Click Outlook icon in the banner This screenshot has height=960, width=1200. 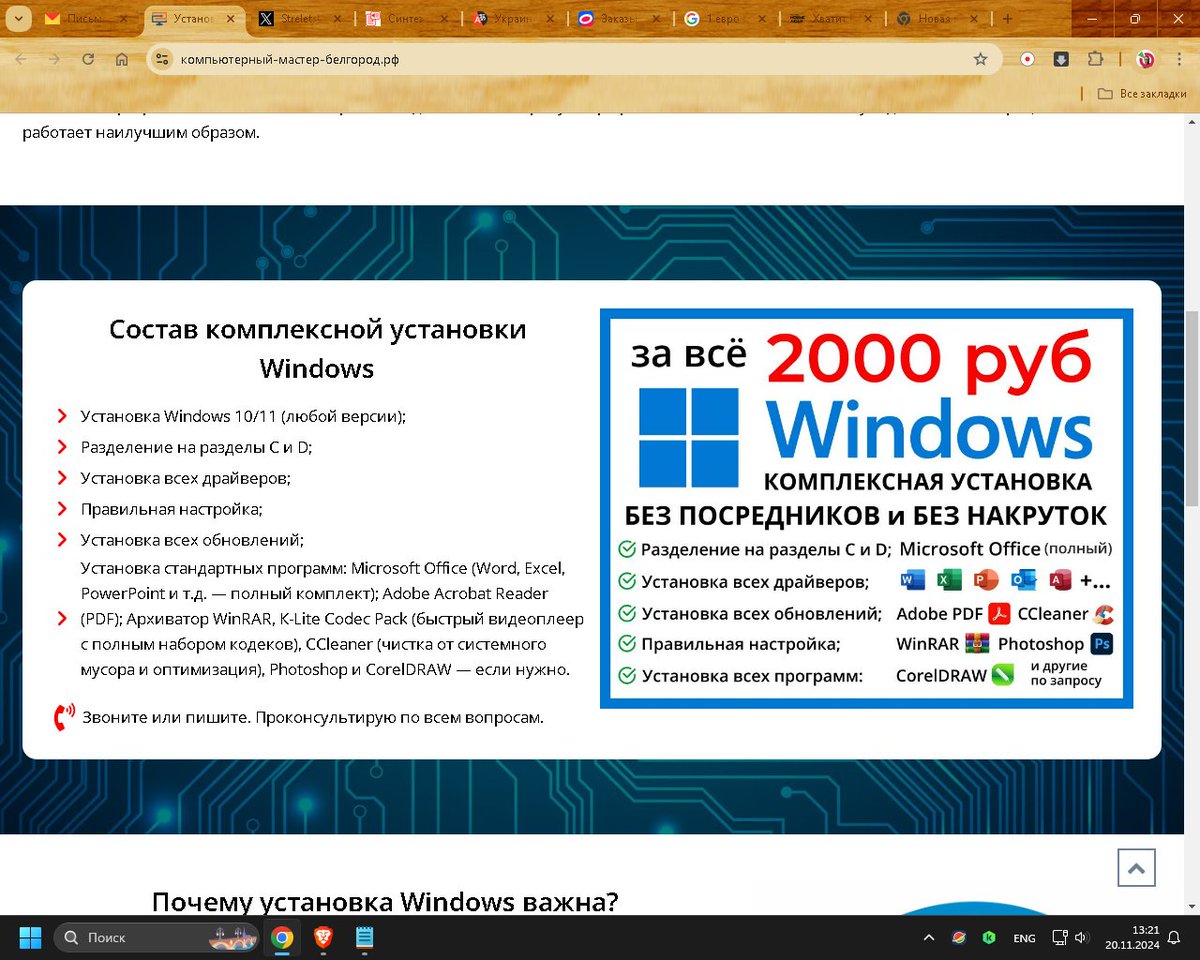(1023, 580)
